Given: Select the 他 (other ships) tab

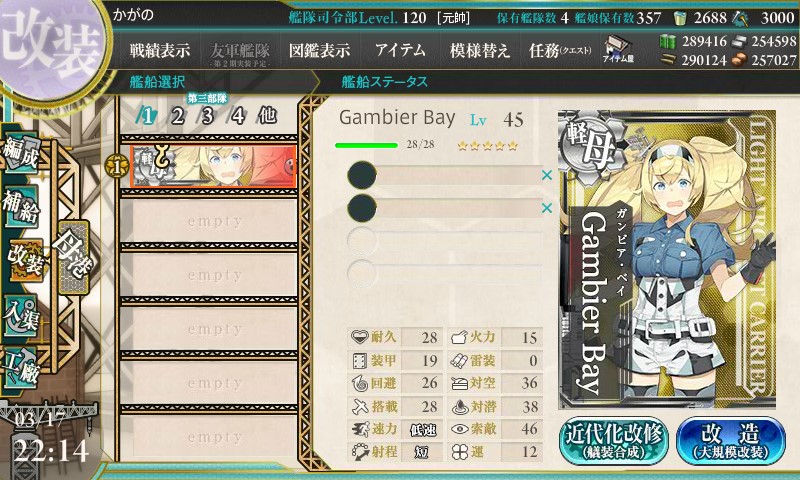Looking at the screenshot, I should coord(267,116).
